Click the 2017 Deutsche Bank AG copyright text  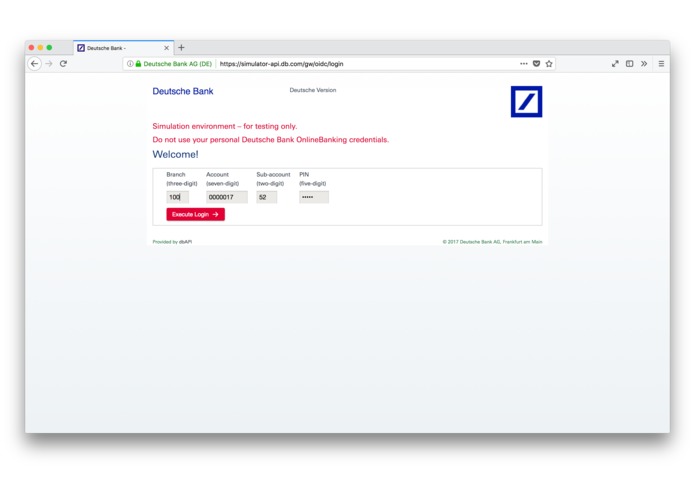[492, 242]
